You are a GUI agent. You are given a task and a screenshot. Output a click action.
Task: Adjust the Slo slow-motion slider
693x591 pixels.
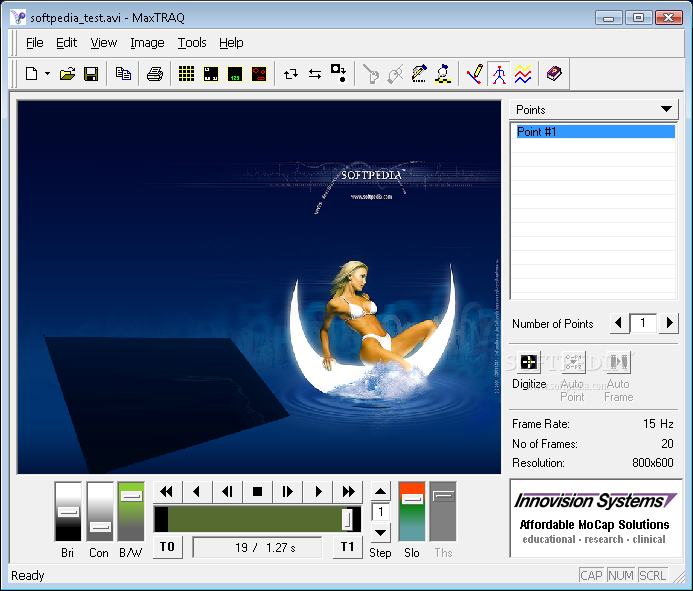click(x=412, y=511)
